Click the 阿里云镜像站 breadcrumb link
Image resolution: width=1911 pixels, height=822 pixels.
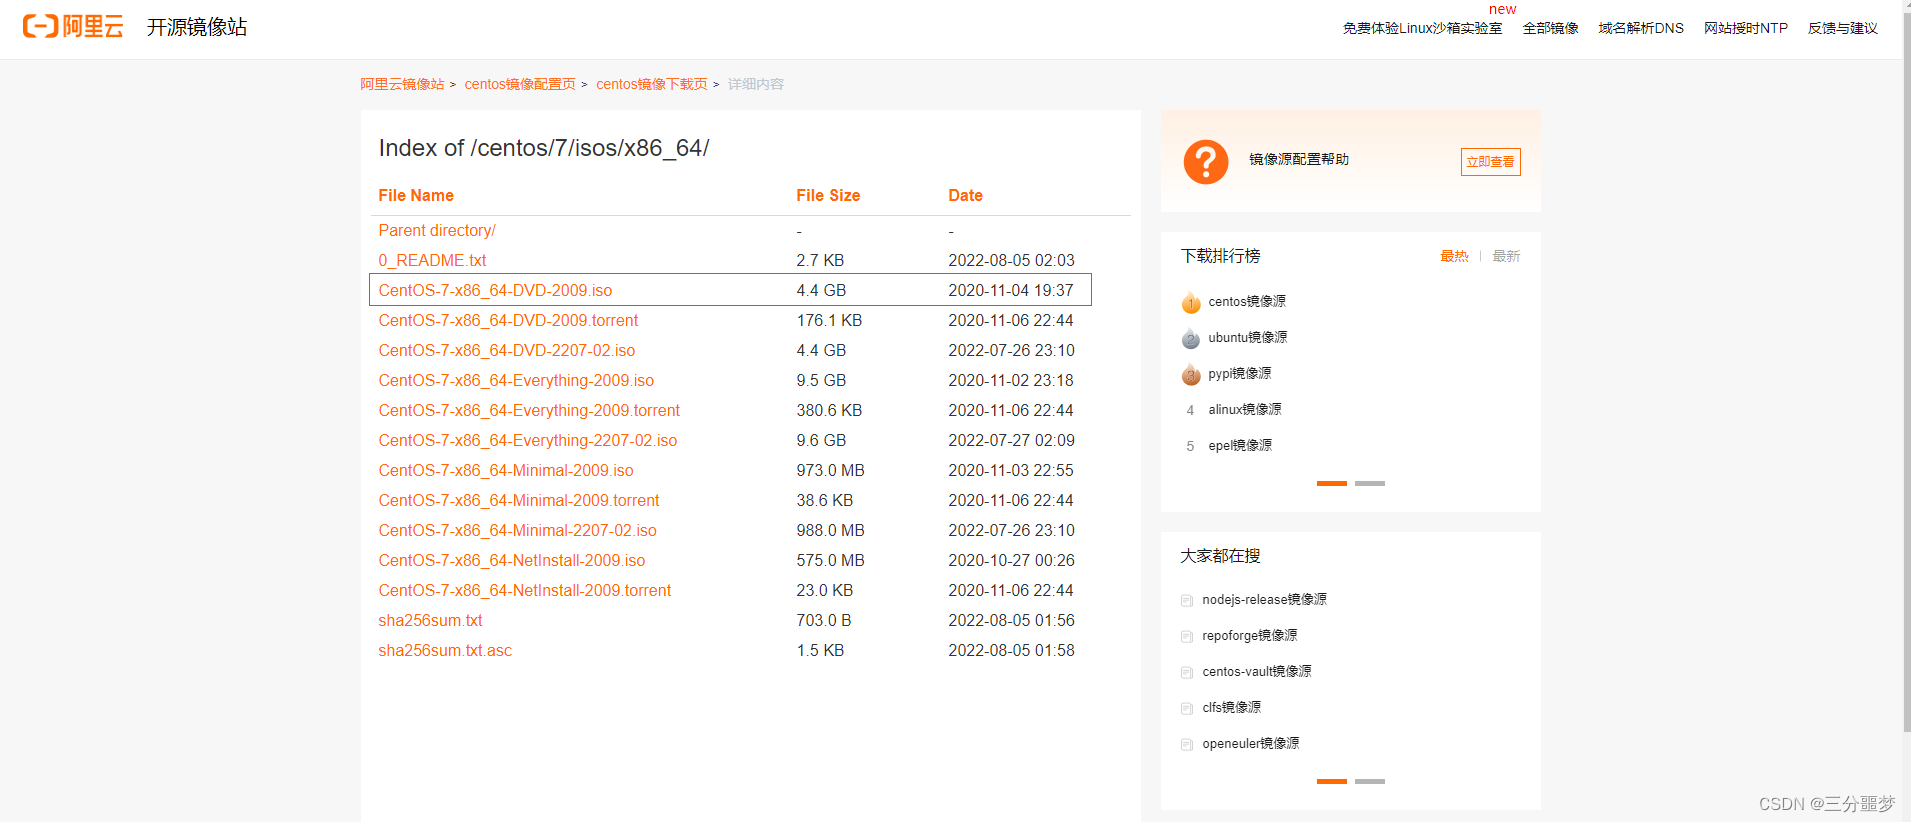[x=402, y=84]
